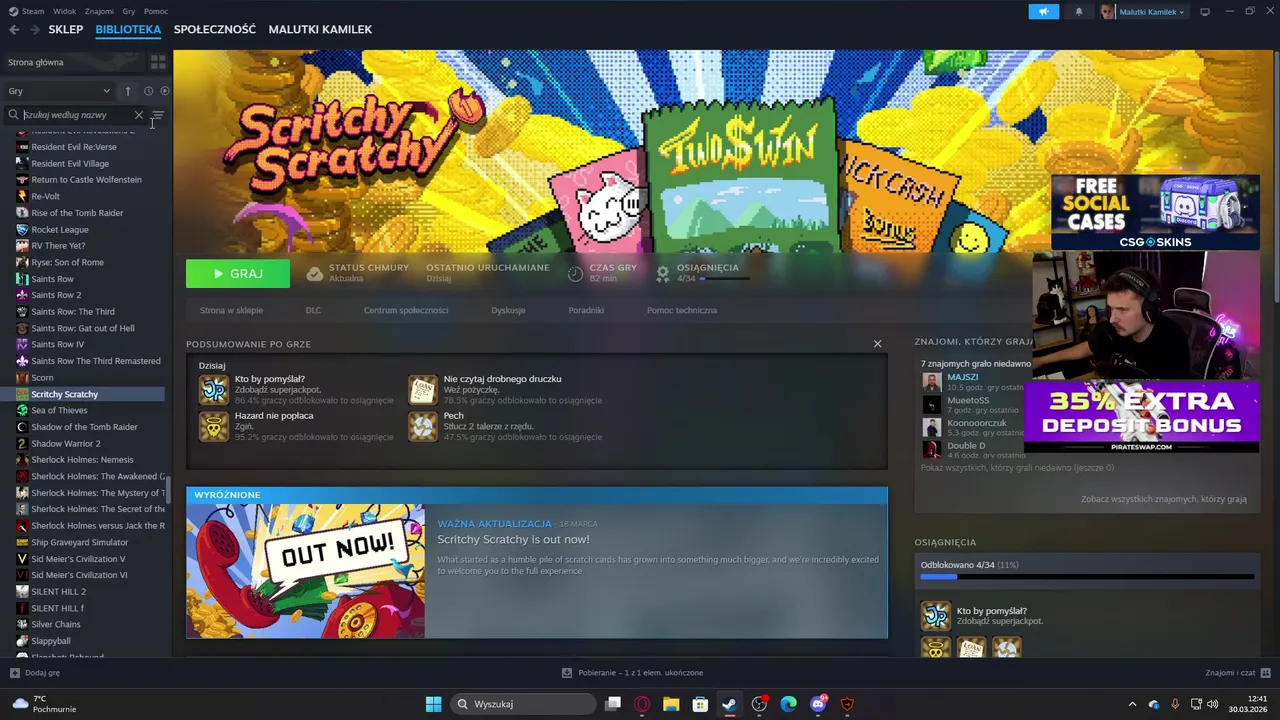Image resolution: width=1280 pixels, height=720 pixels.
Task: Click the green GRAJ play button
Action: click(238, 273)
